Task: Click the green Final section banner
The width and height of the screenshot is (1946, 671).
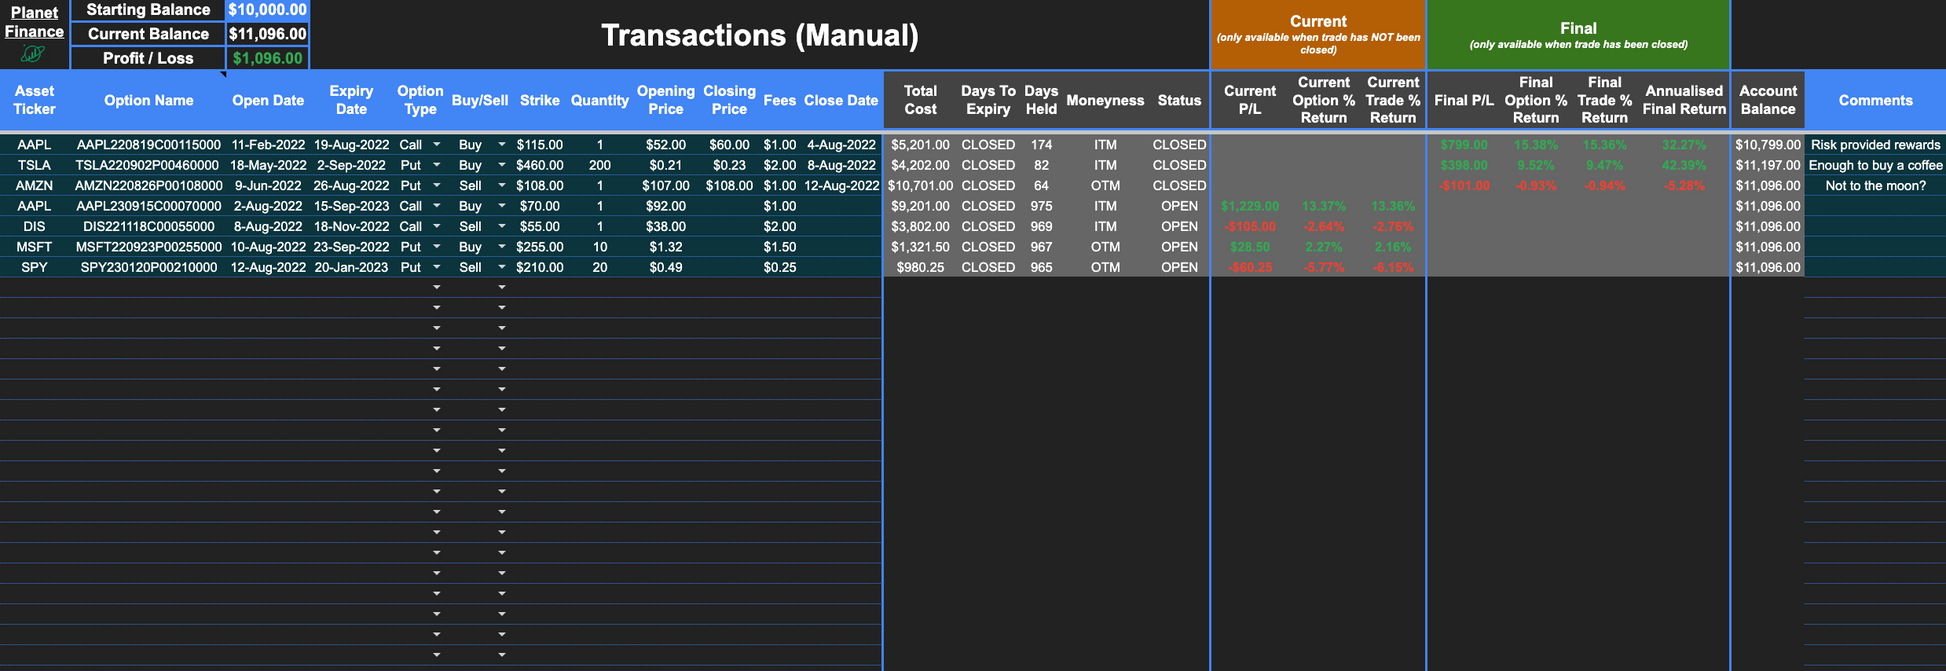Action: pos(1577,35)
